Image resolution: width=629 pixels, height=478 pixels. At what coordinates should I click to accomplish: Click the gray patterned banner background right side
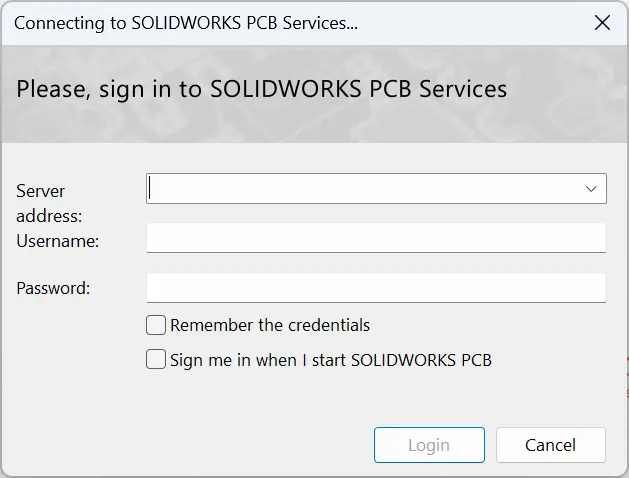[x=570, y=94]
